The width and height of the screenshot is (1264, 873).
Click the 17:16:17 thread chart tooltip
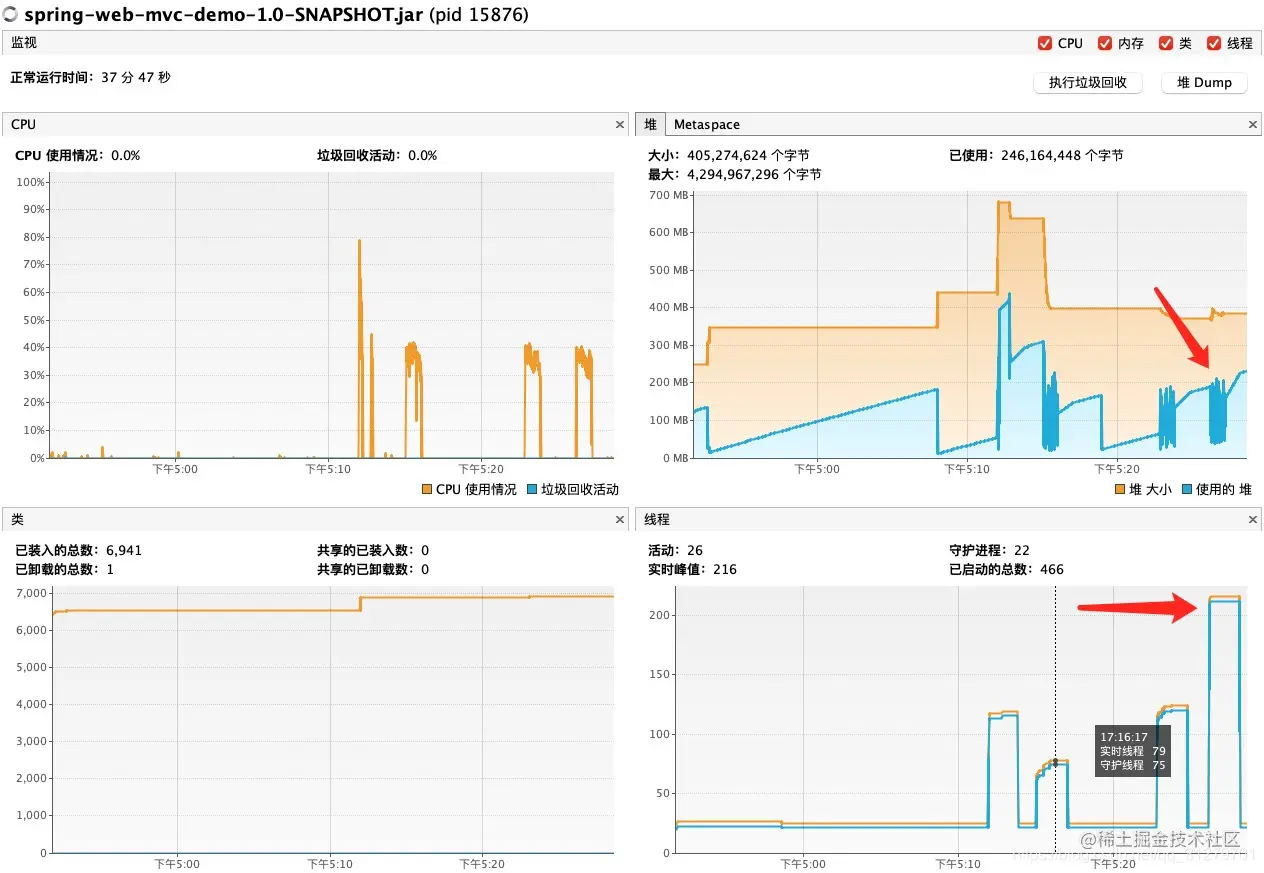click(x=1133, y=751)
